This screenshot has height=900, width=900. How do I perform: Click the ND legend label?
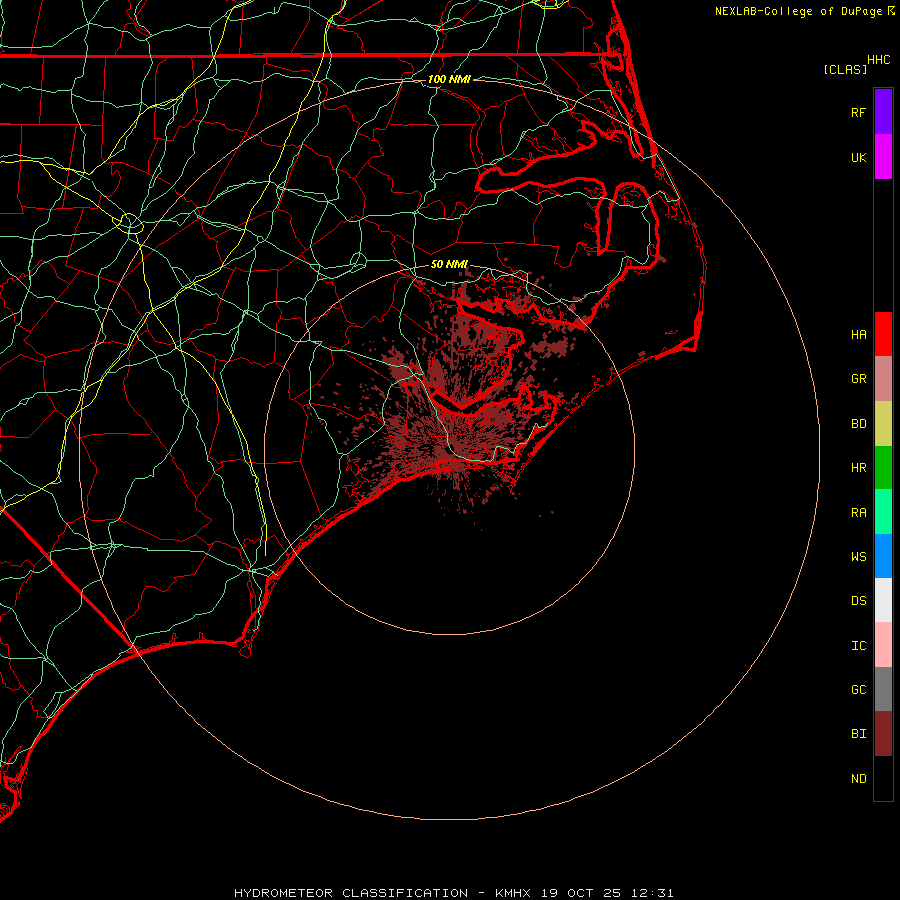pyautogui.click(x=858, y=779)
